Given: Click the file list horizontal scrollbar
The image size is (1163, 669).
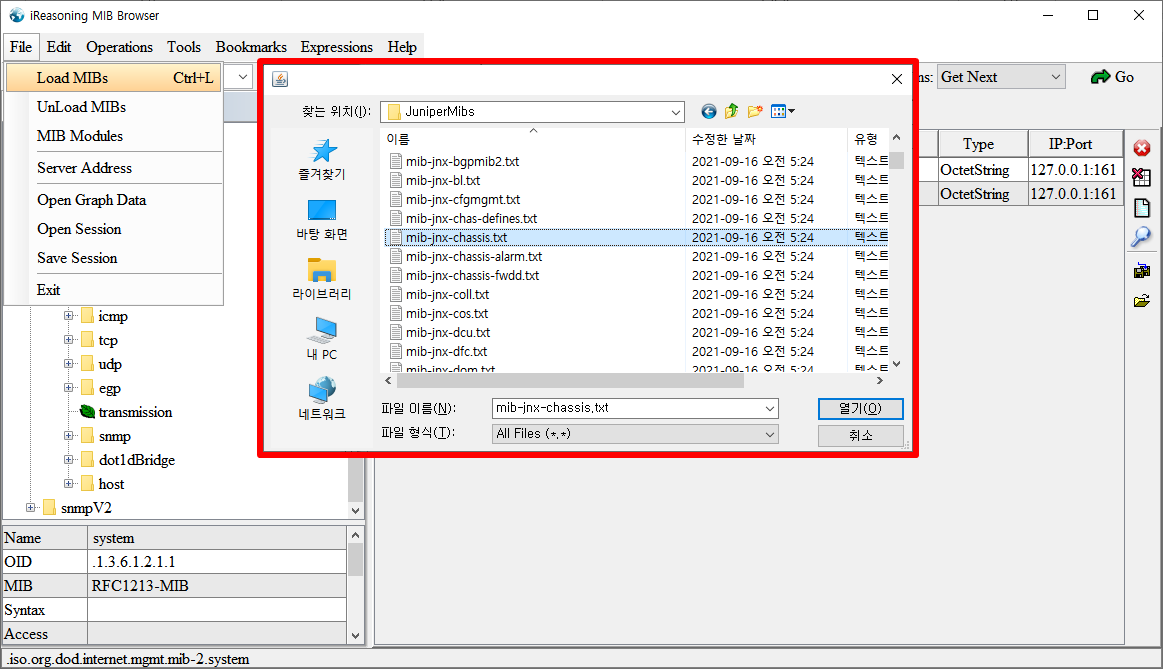Looking at the screenshot, I should (570, 380).
